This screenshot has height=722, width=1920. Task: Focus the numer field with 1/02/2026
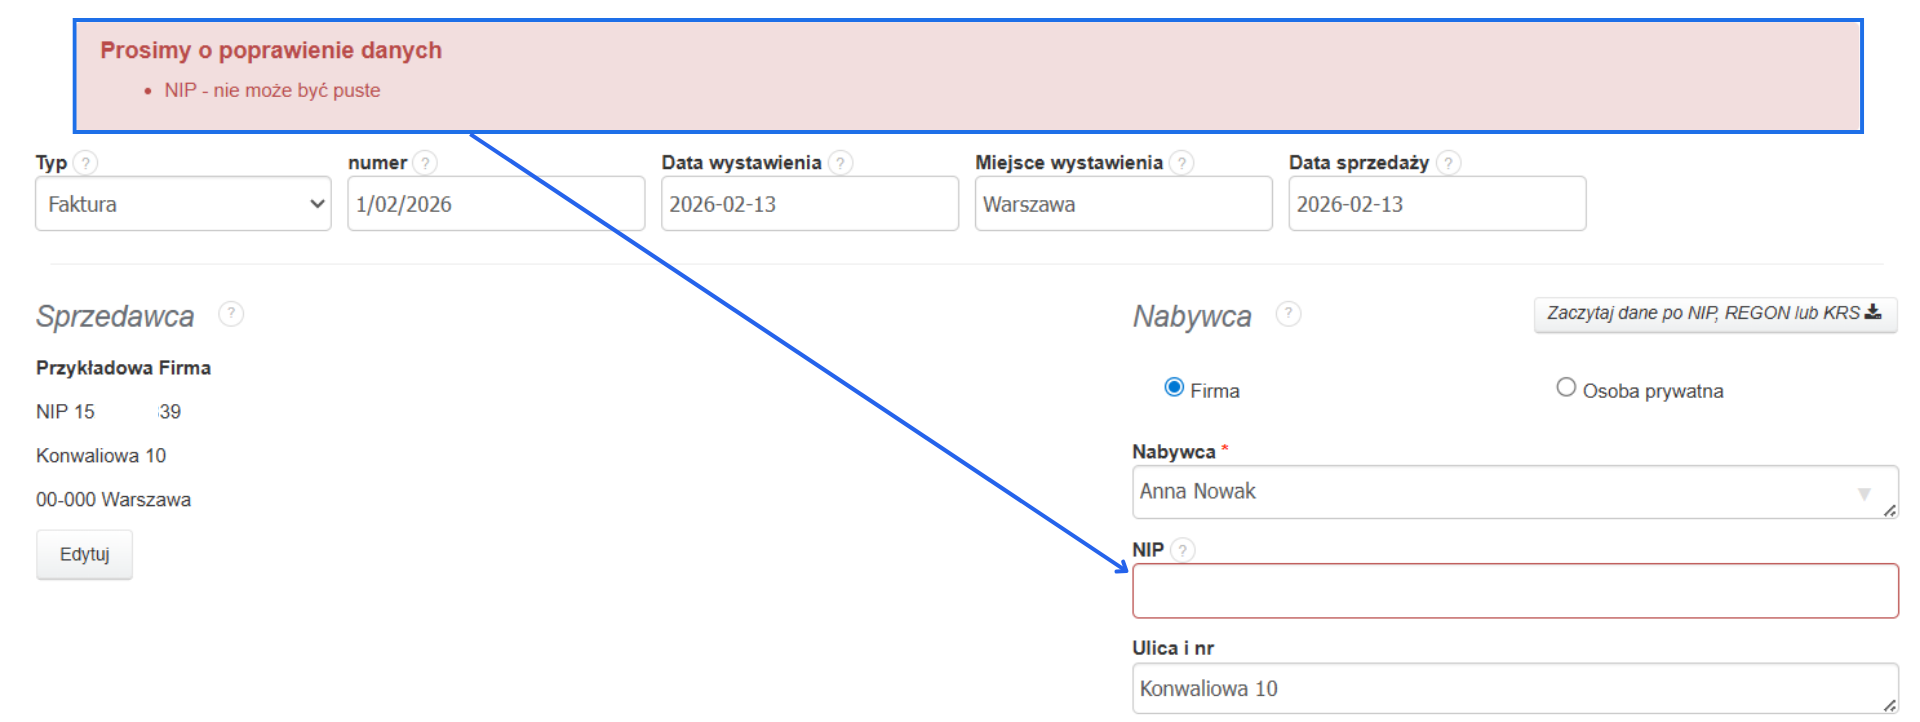click(x=496, y=204)
